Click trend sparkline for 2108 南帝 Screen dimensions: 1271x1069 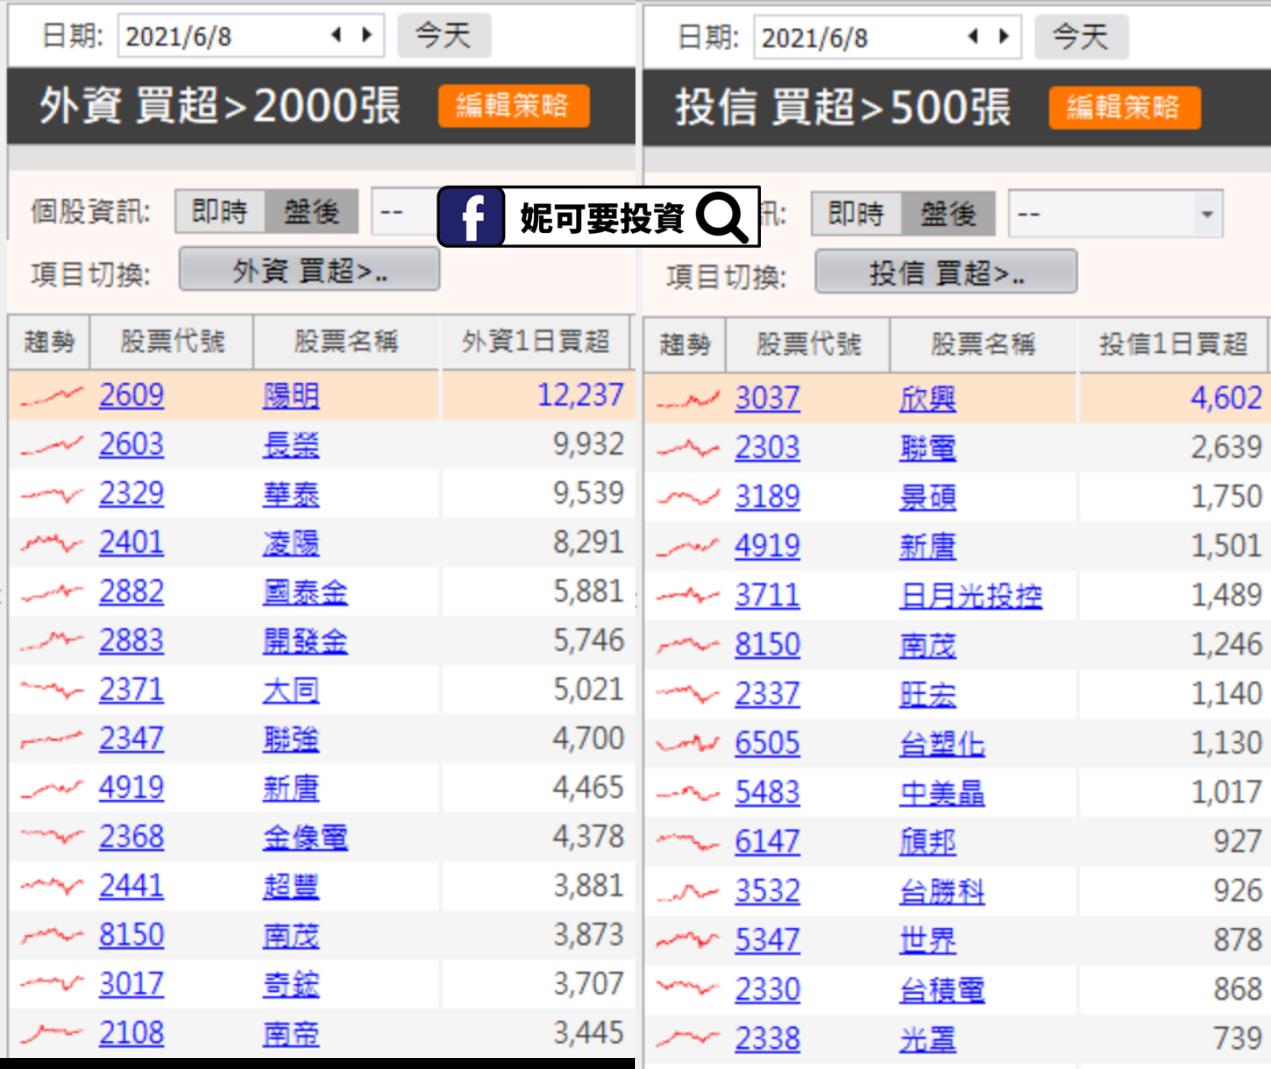click(51, 1032)
